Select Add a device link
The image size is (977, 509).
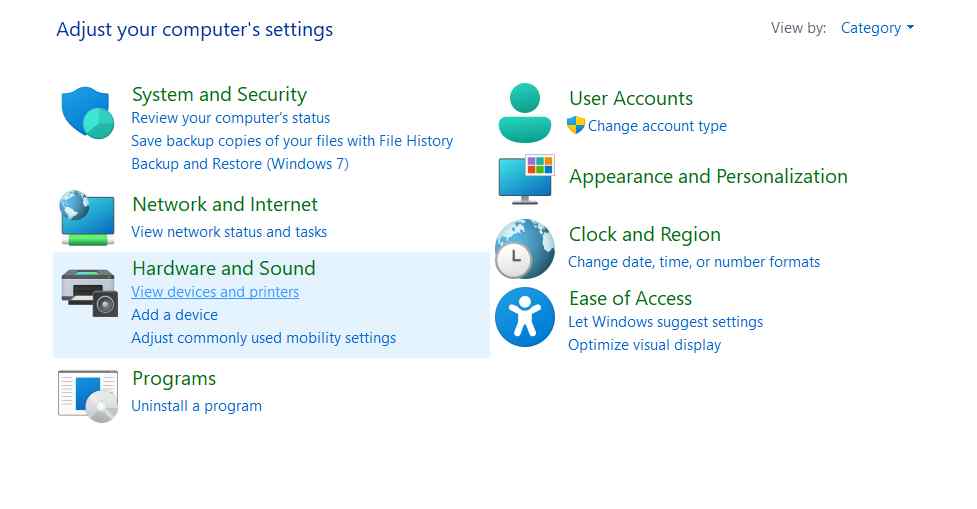coord(174,315)
